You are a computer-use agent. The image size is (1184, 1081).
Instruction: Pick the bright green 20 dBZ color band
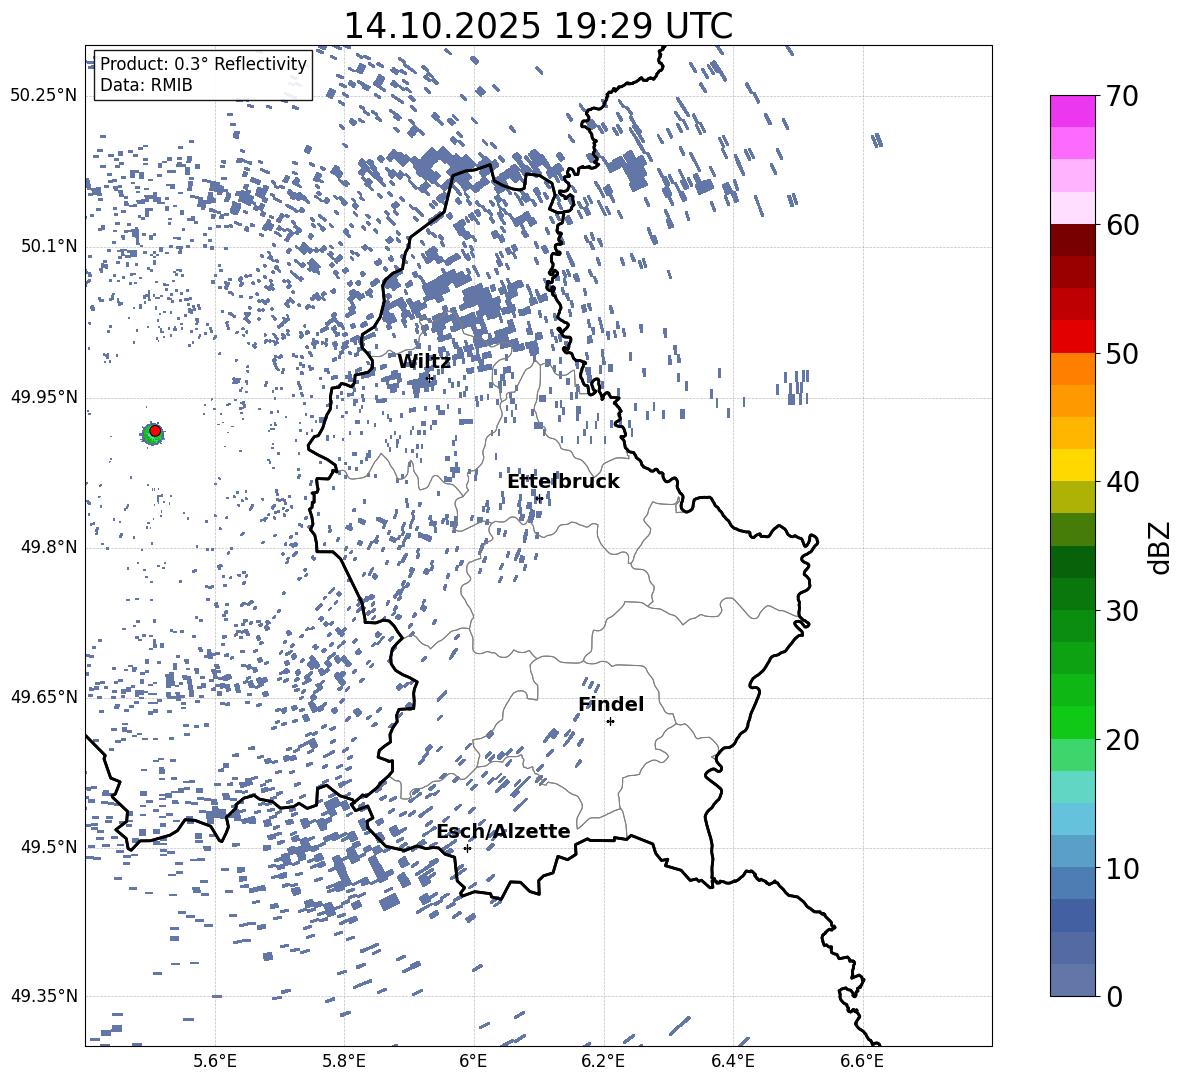(x=1072, y=722)
